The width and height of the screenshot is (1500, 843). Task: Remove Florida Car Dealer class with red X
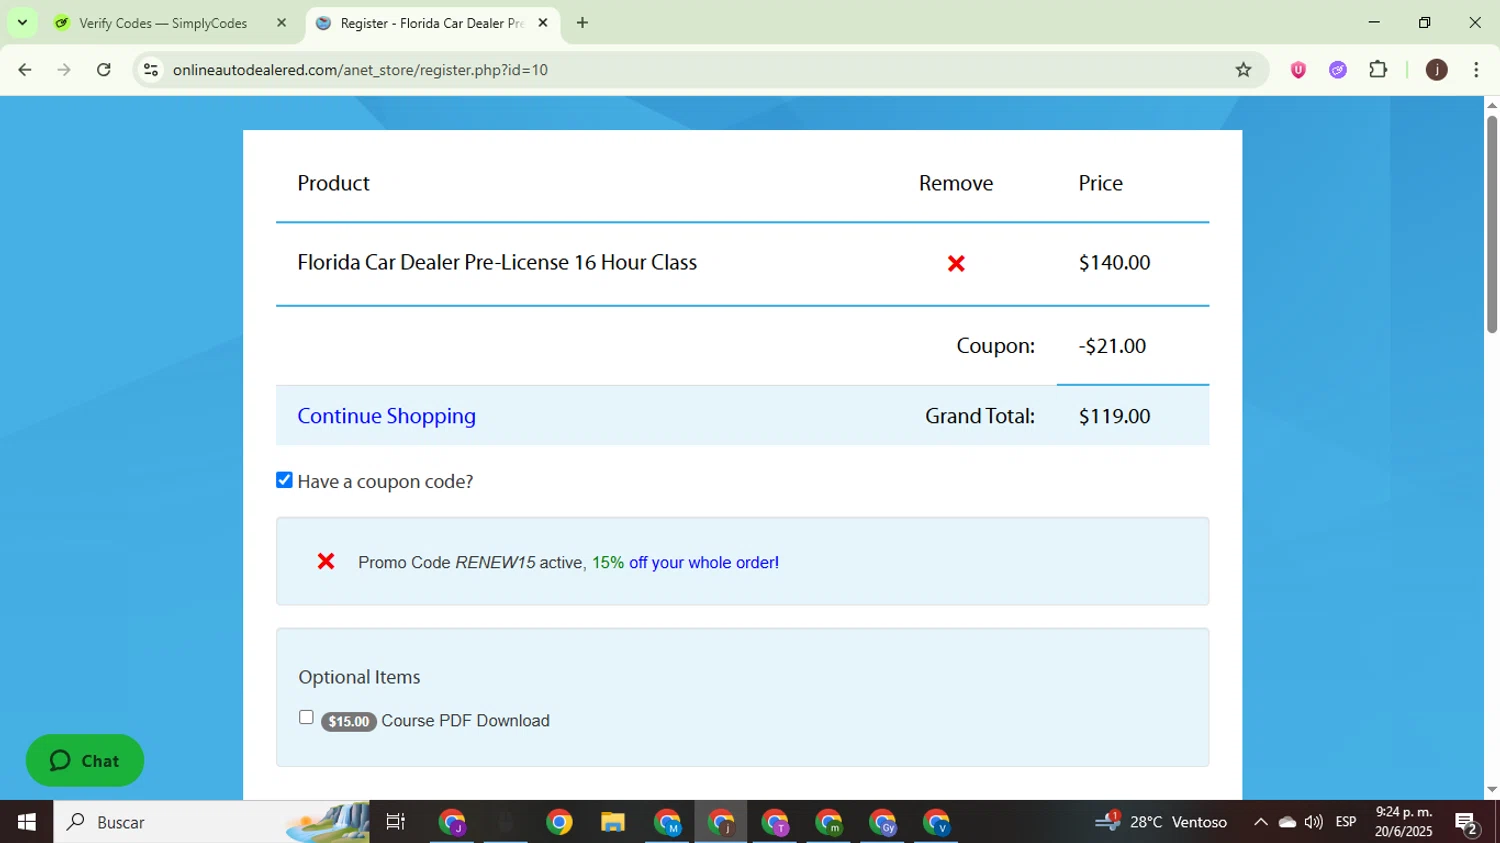(956, 263)
